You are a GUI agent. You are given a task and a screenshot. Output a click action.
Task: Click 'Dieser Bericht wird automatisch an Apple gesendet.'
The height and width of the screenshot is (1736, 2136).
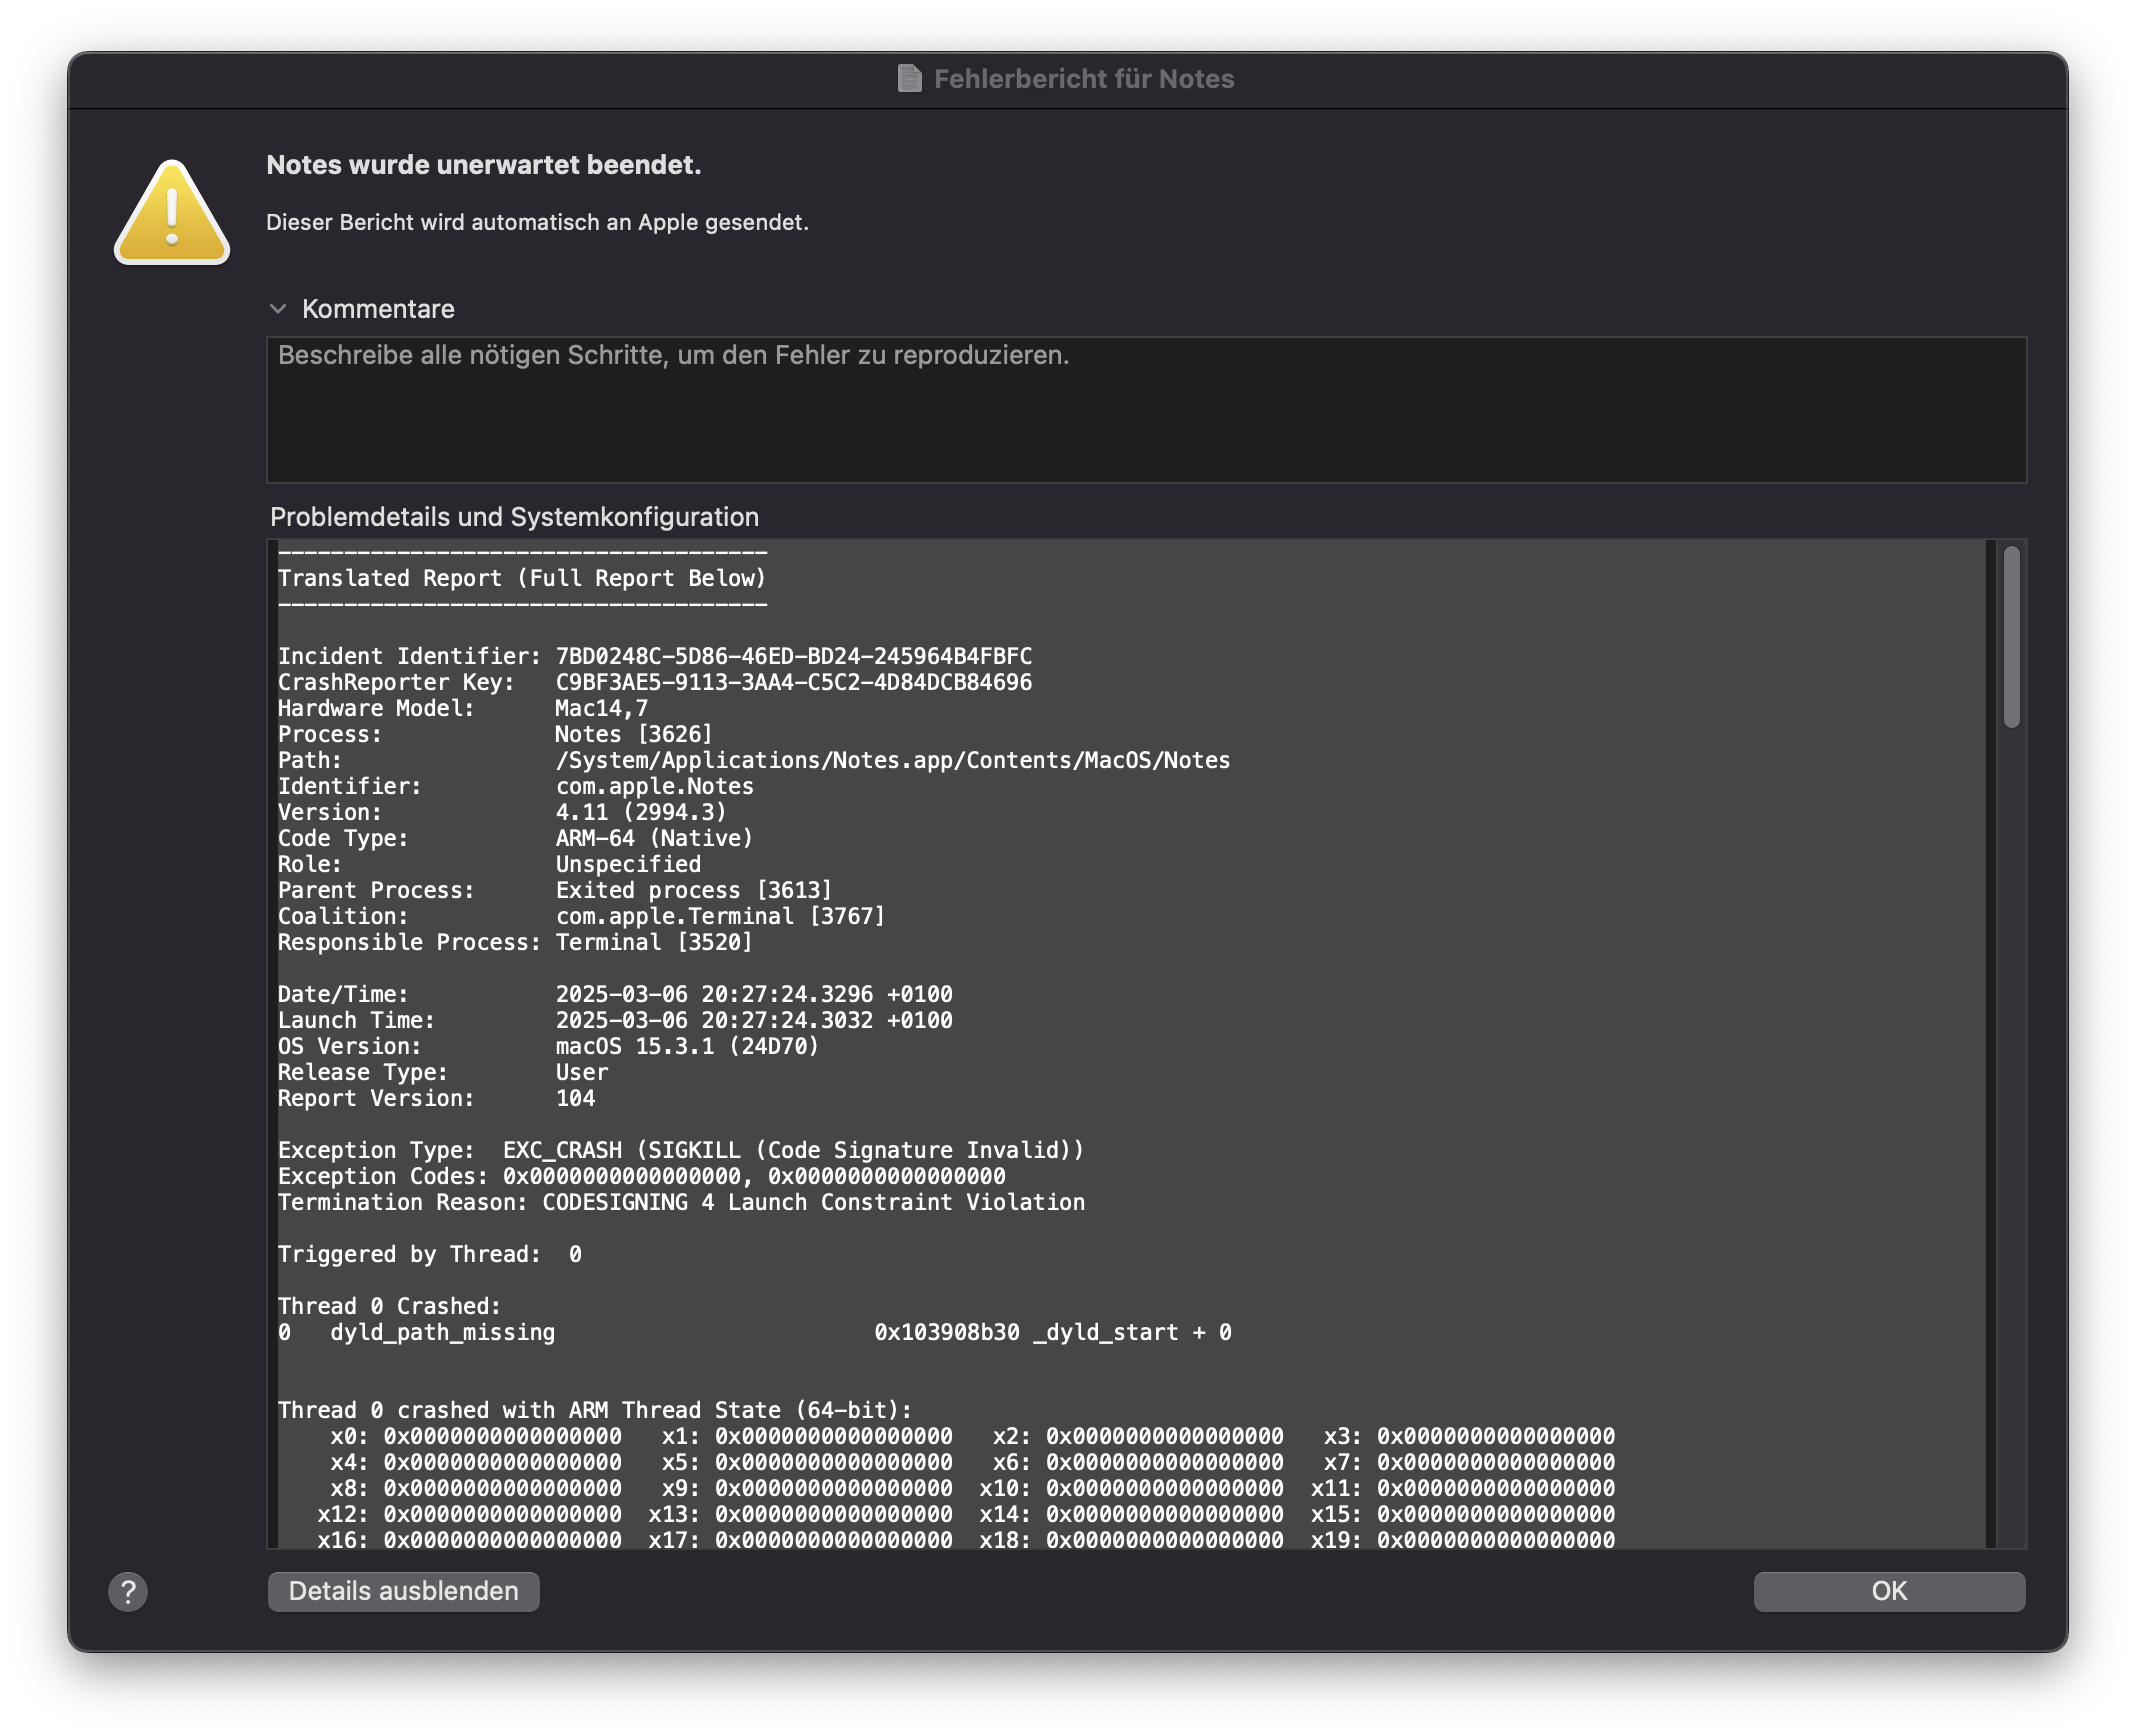point(537,222)
